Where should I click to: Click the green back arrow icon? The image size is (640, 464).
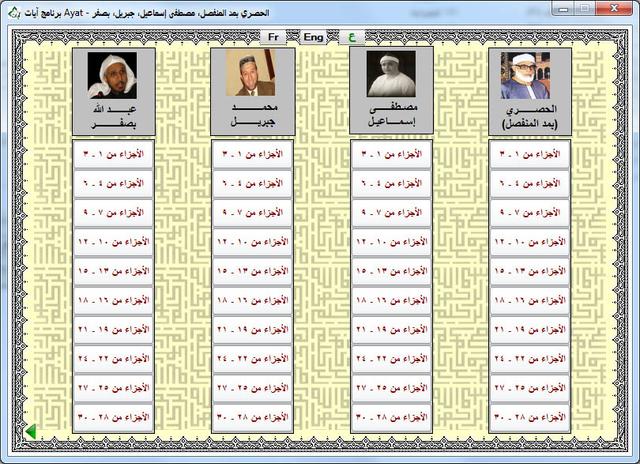pyautogui.click(x=31, y=431)
